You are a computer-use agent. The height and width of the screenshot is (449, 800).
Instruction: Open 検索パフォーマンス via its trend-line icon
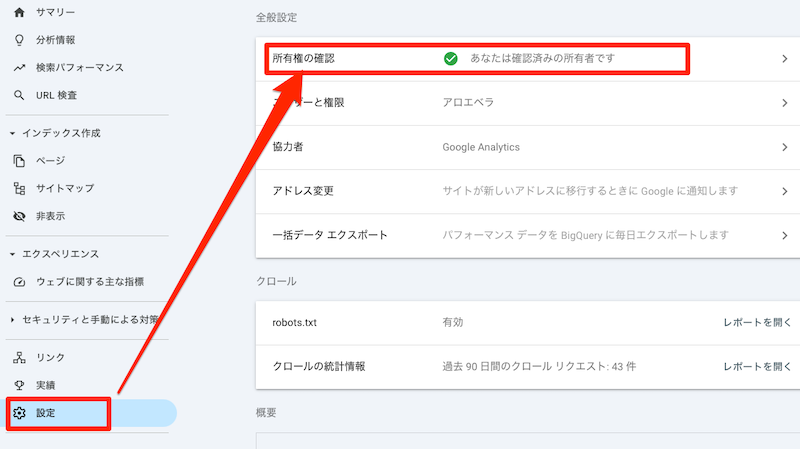(19, 68)
